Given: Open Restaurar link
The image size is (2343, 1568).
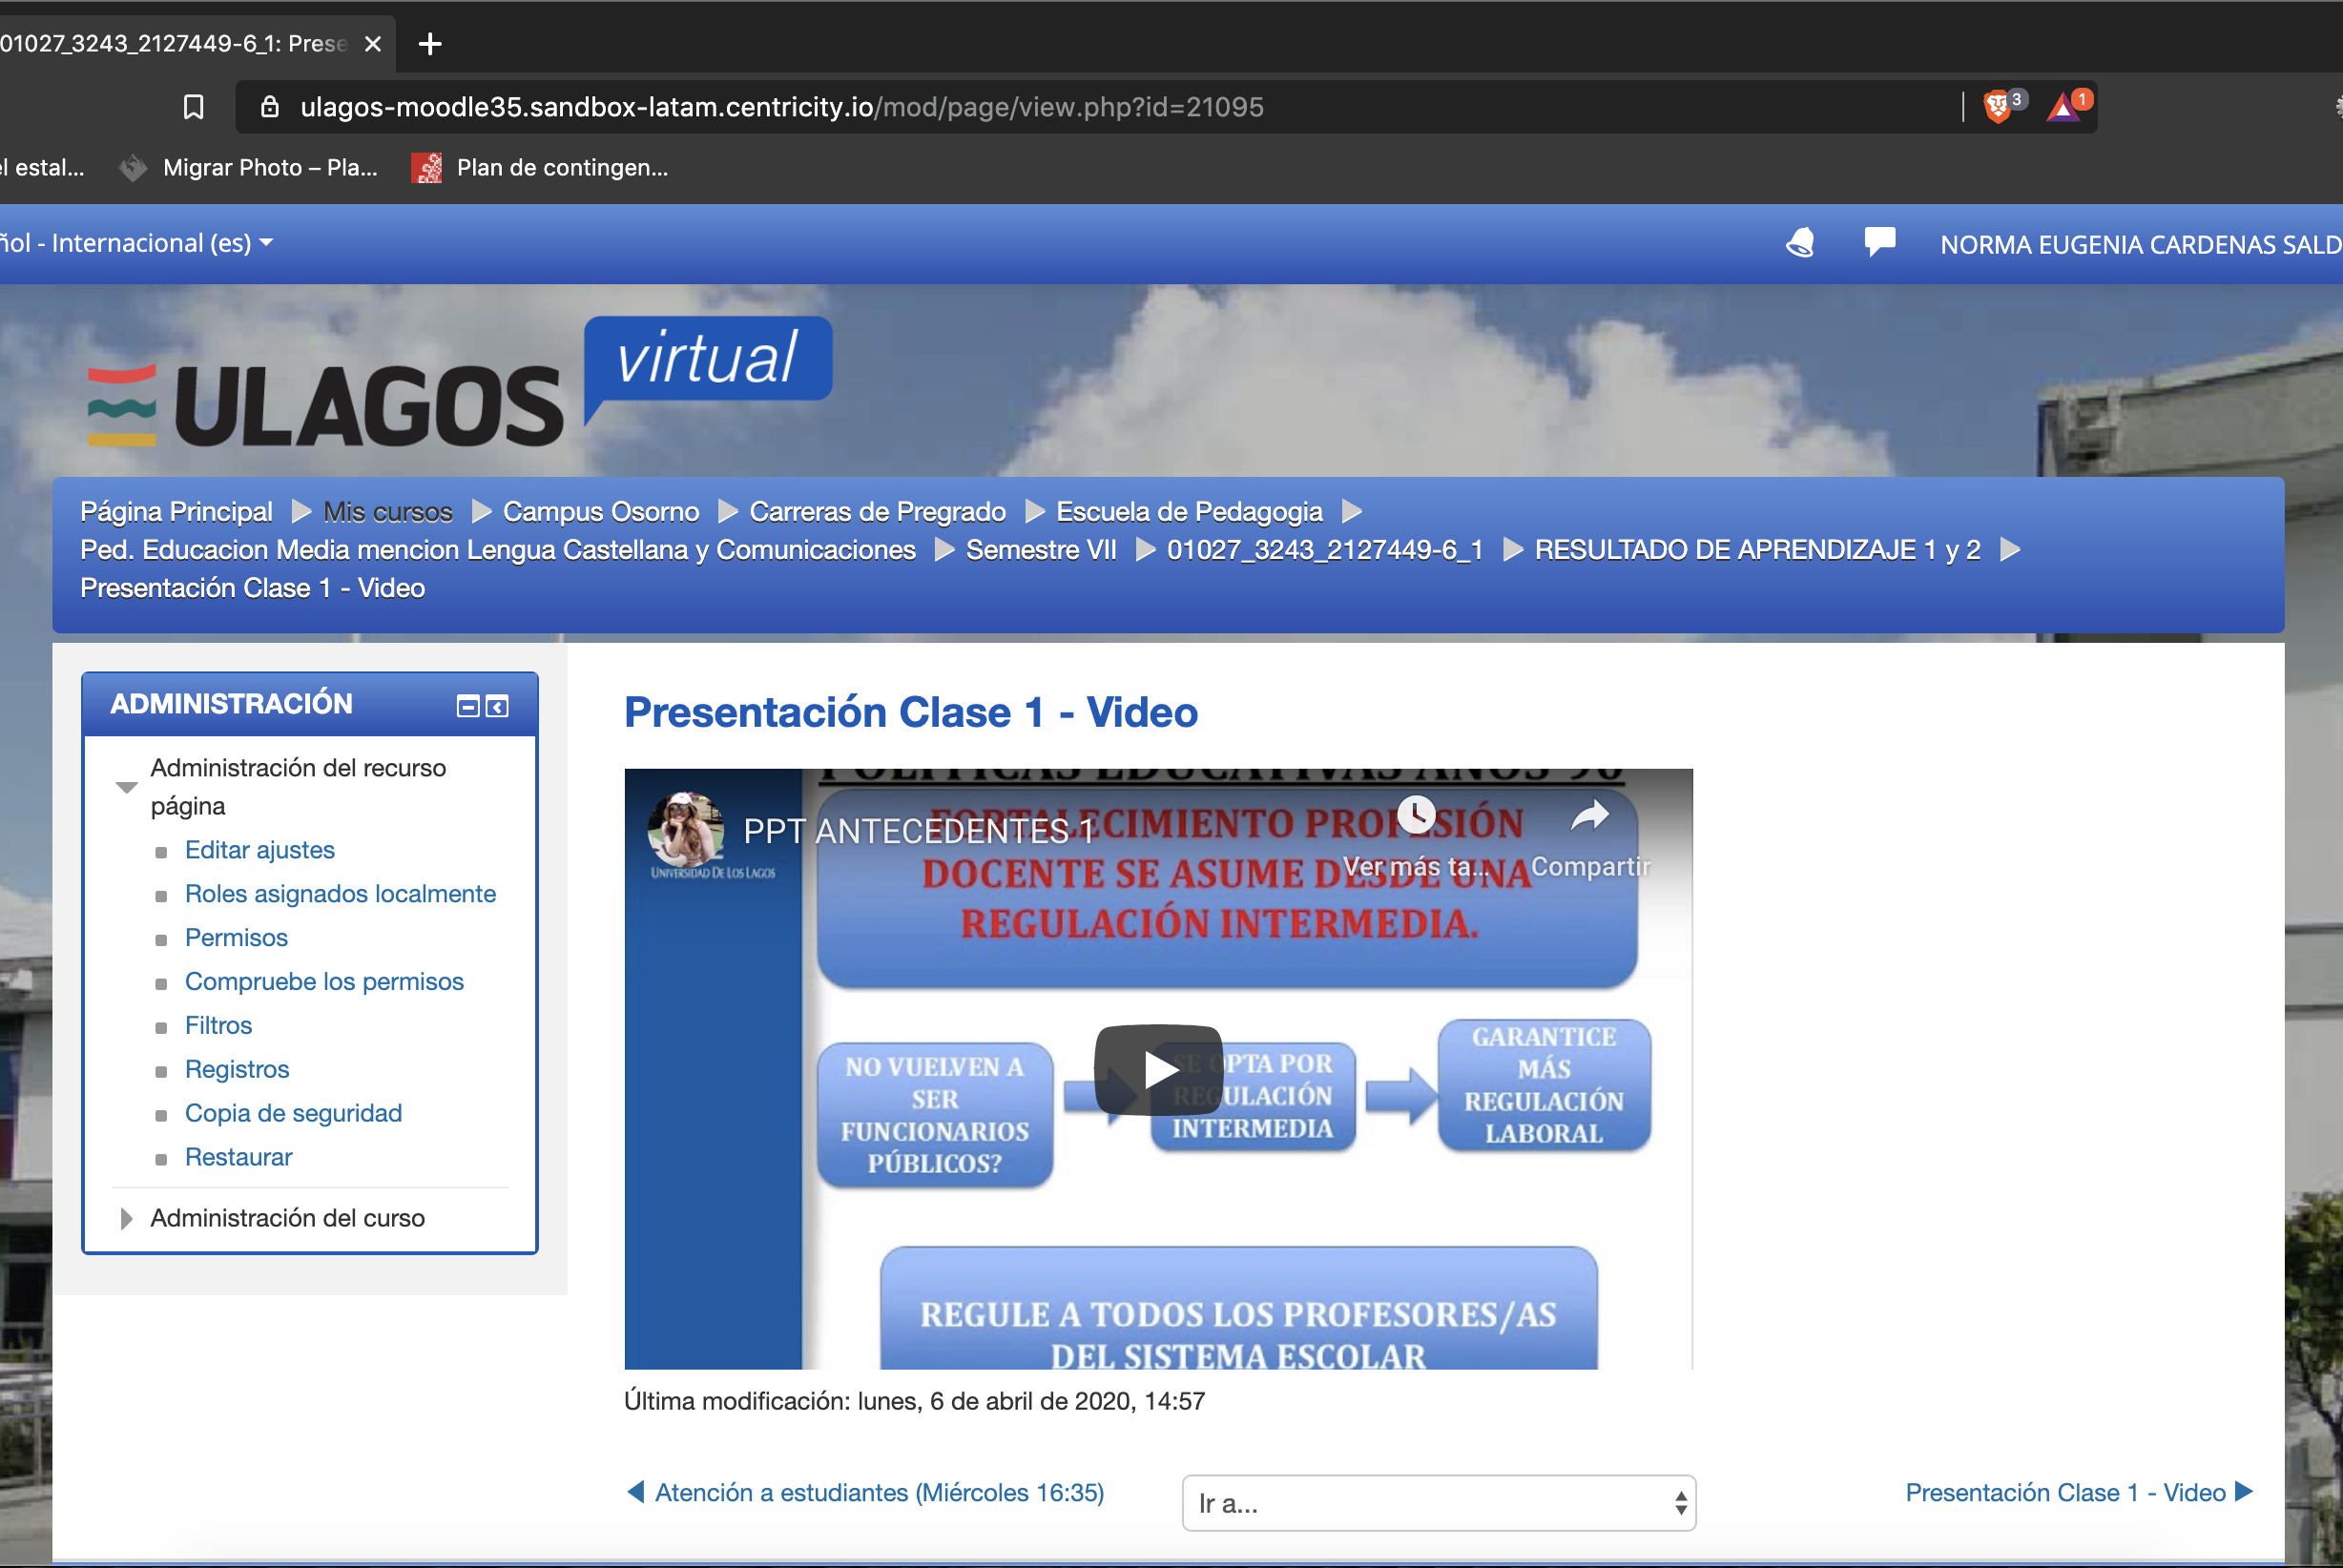Looking at the screenshot, I should click(239, 1158).
